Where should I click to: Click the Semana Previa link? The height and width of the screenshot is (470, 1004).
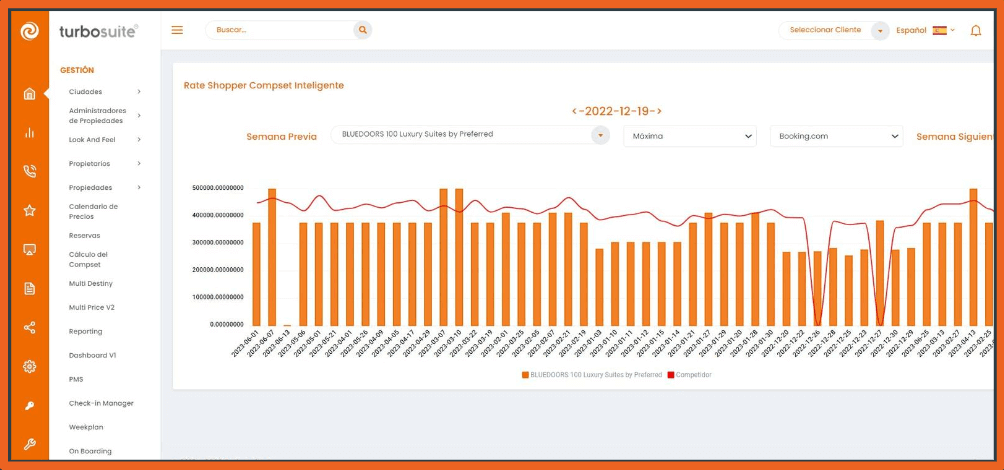(281, 136)
